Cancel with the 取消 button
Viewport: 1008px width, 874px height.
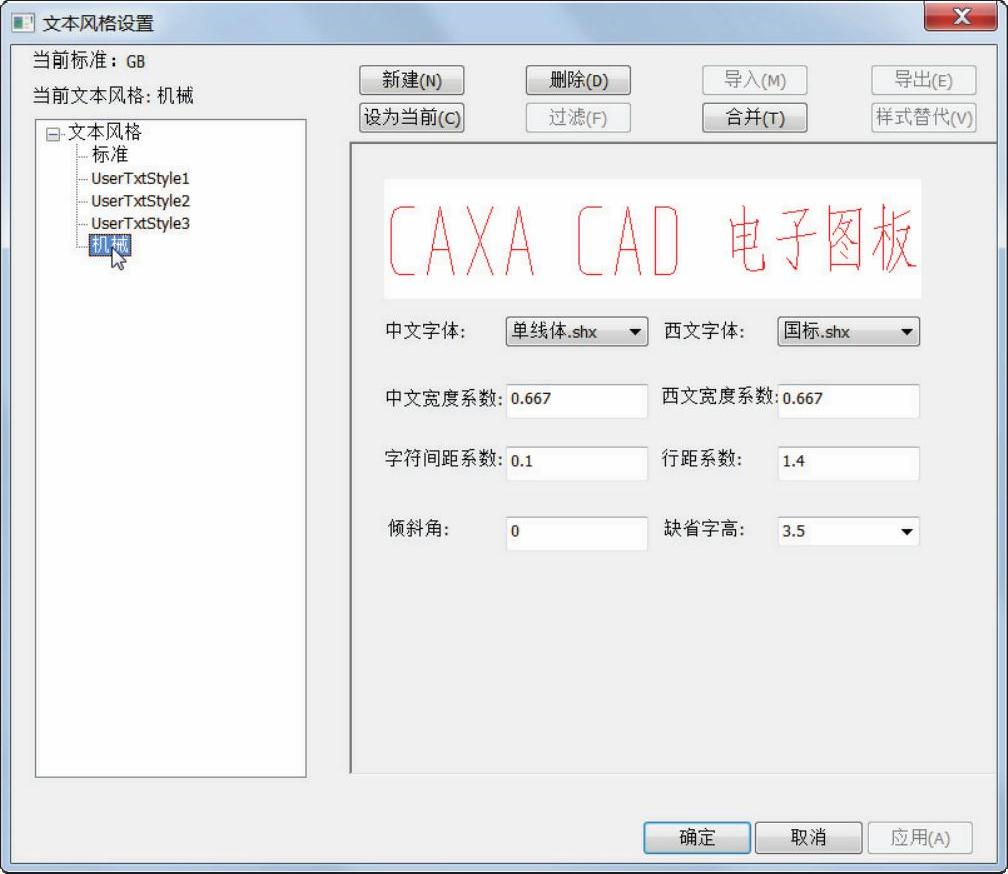tap(808, 837)
